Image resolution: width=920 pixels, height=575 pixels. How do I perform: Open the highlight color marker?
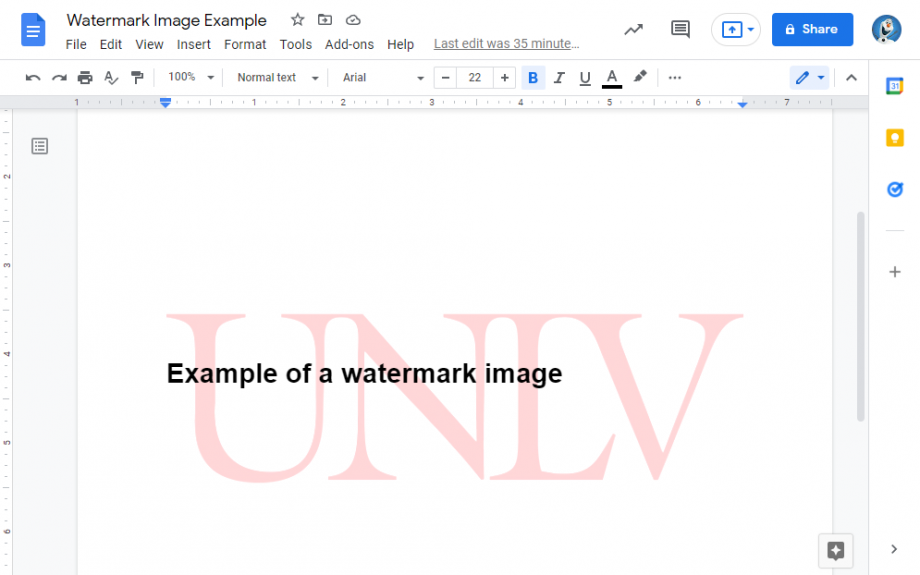[640, 77]
